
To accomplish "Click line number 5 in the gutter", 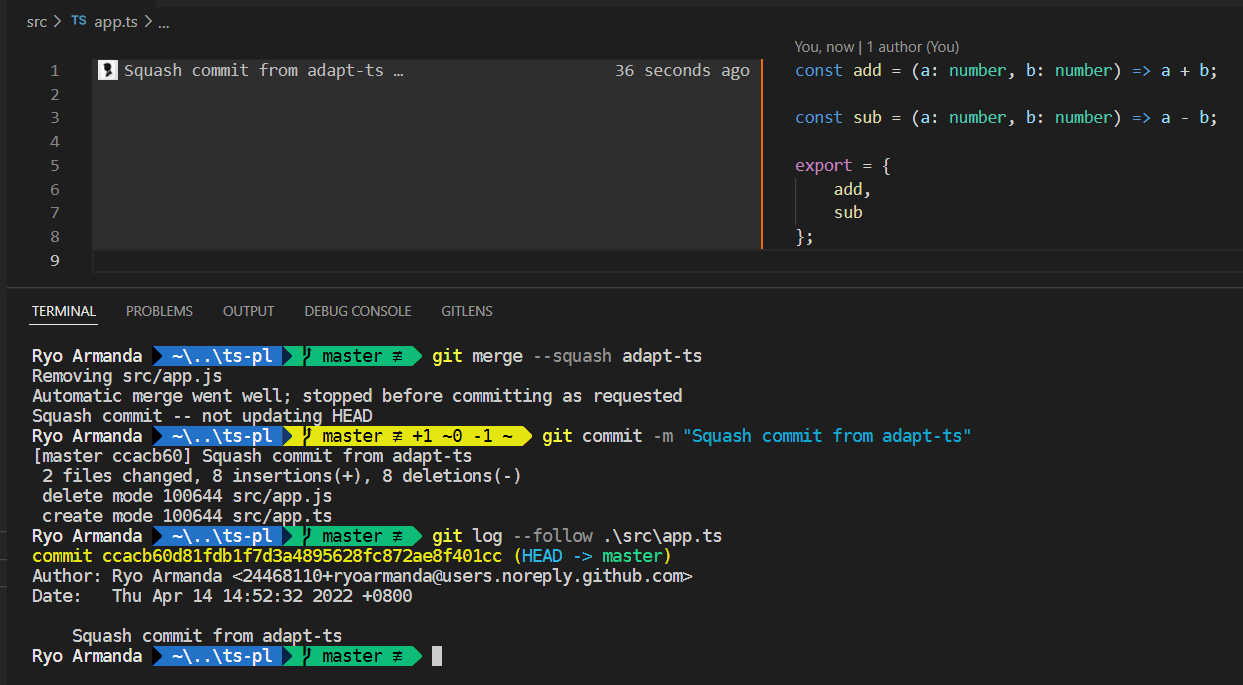I will coord(54,165).
